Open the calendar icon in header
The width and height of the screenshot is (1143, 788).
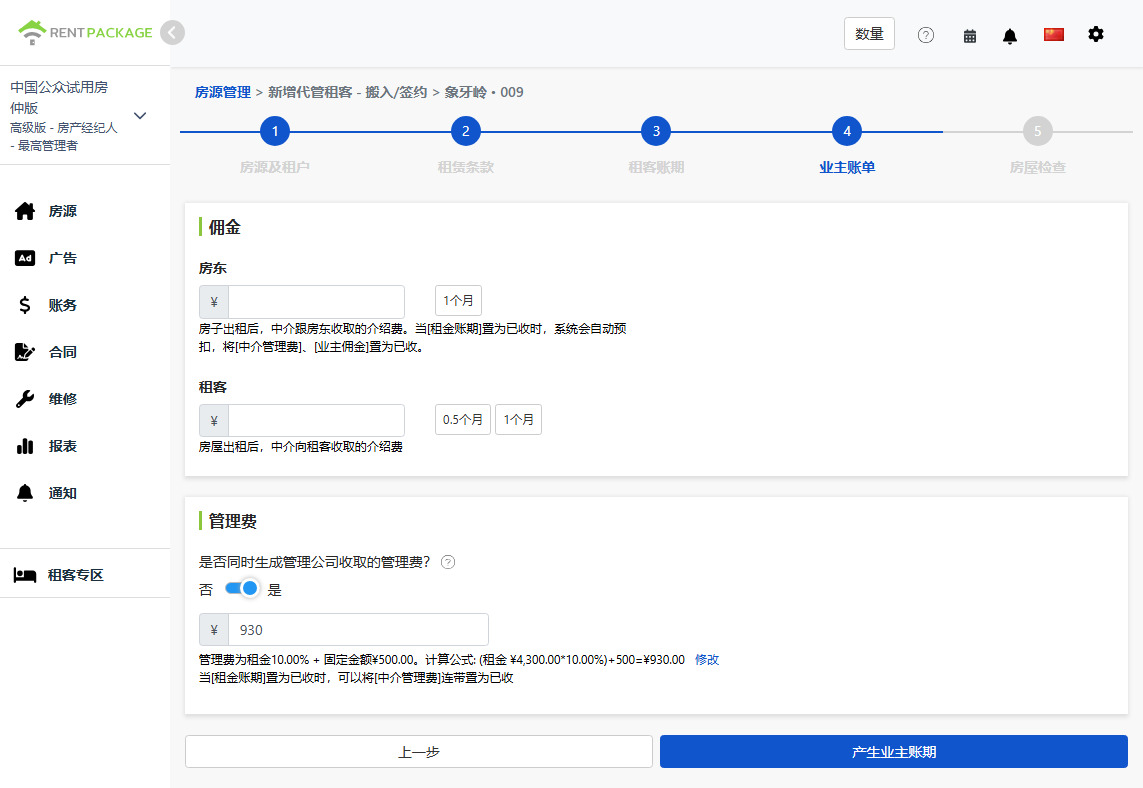point(970,36)
